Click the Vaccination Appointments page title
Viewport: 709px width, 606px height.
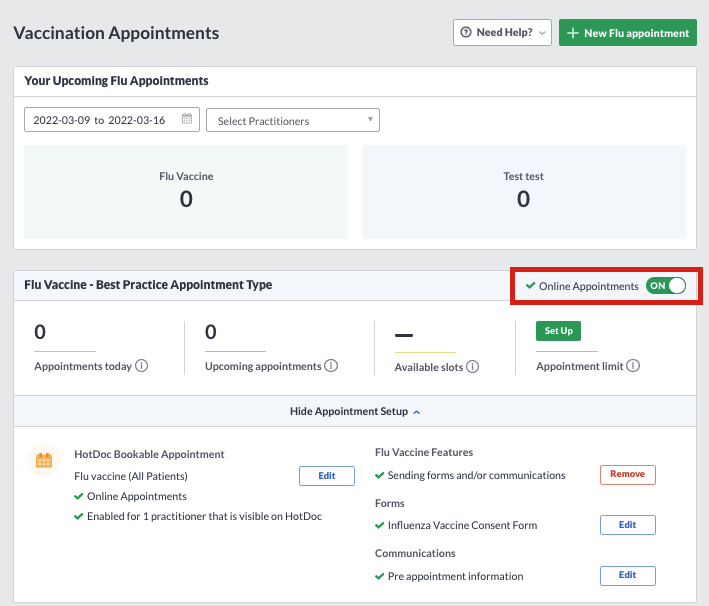pos(116,33)
